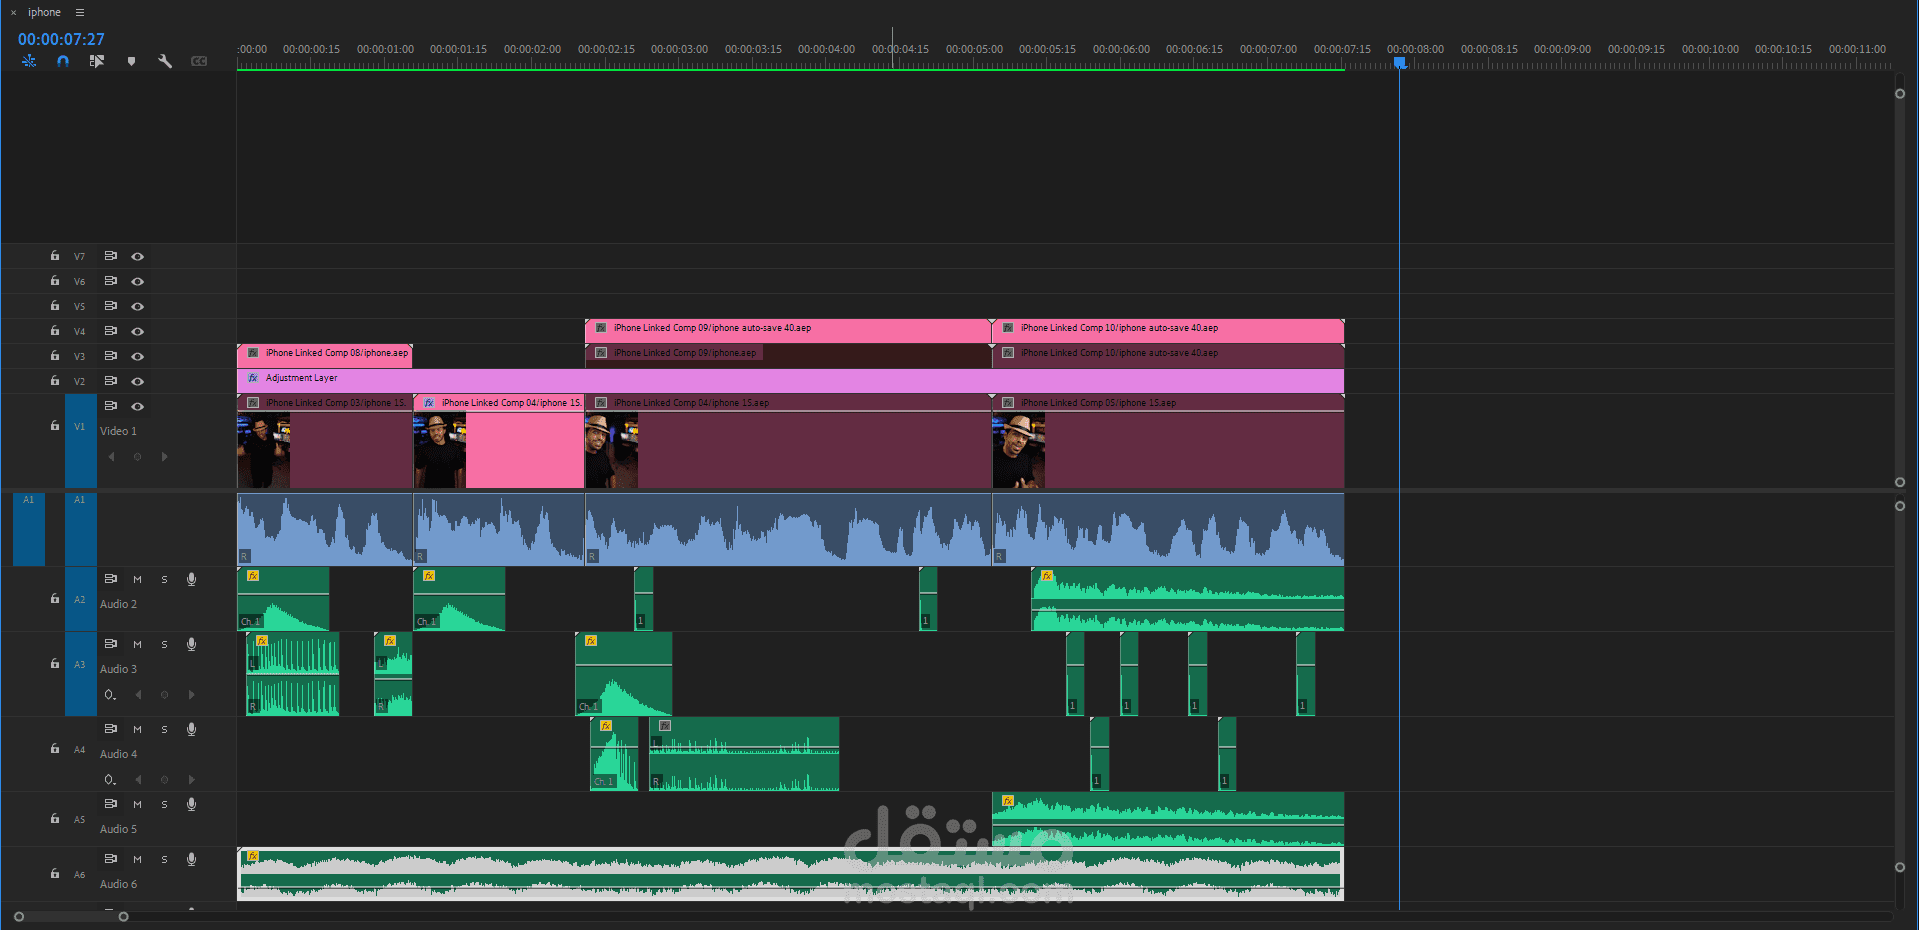Hide the V3 track with the eye icon
Viewport: 1919px width, 930px height.
tap(138, 356)
